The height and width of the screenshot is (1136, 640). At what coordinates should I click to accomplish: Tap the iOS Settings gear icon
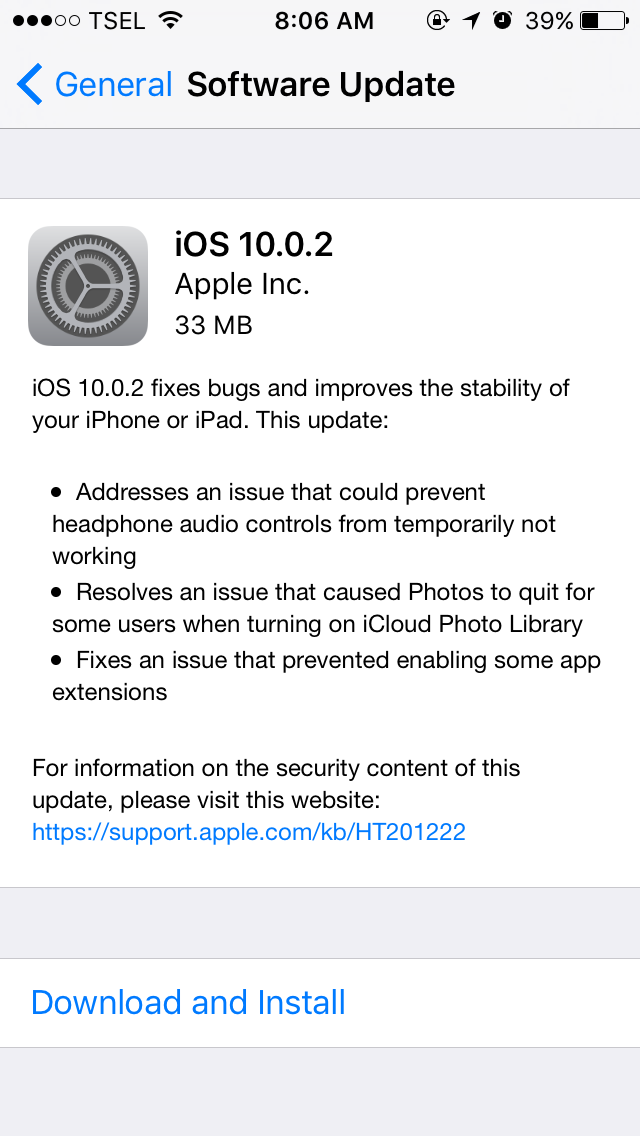pyautogui.click(x=88, y=285)
